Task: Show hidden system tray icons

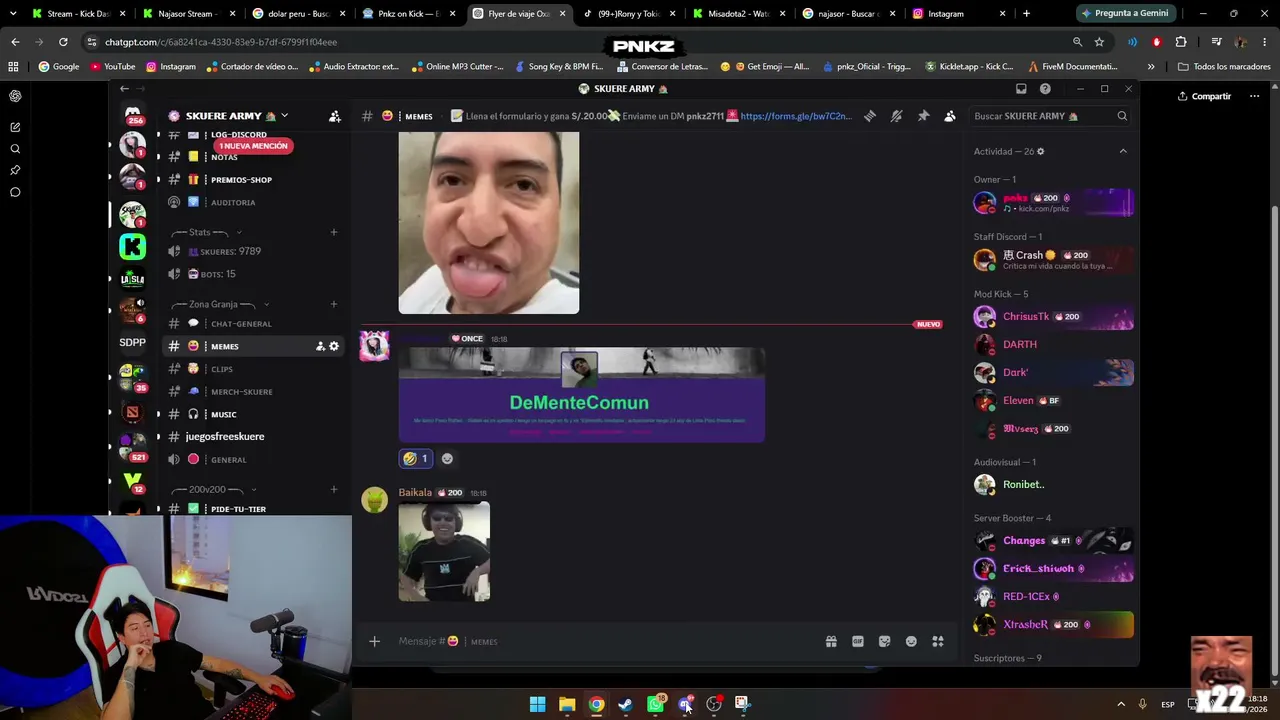Action: [x=1121, y=704]
